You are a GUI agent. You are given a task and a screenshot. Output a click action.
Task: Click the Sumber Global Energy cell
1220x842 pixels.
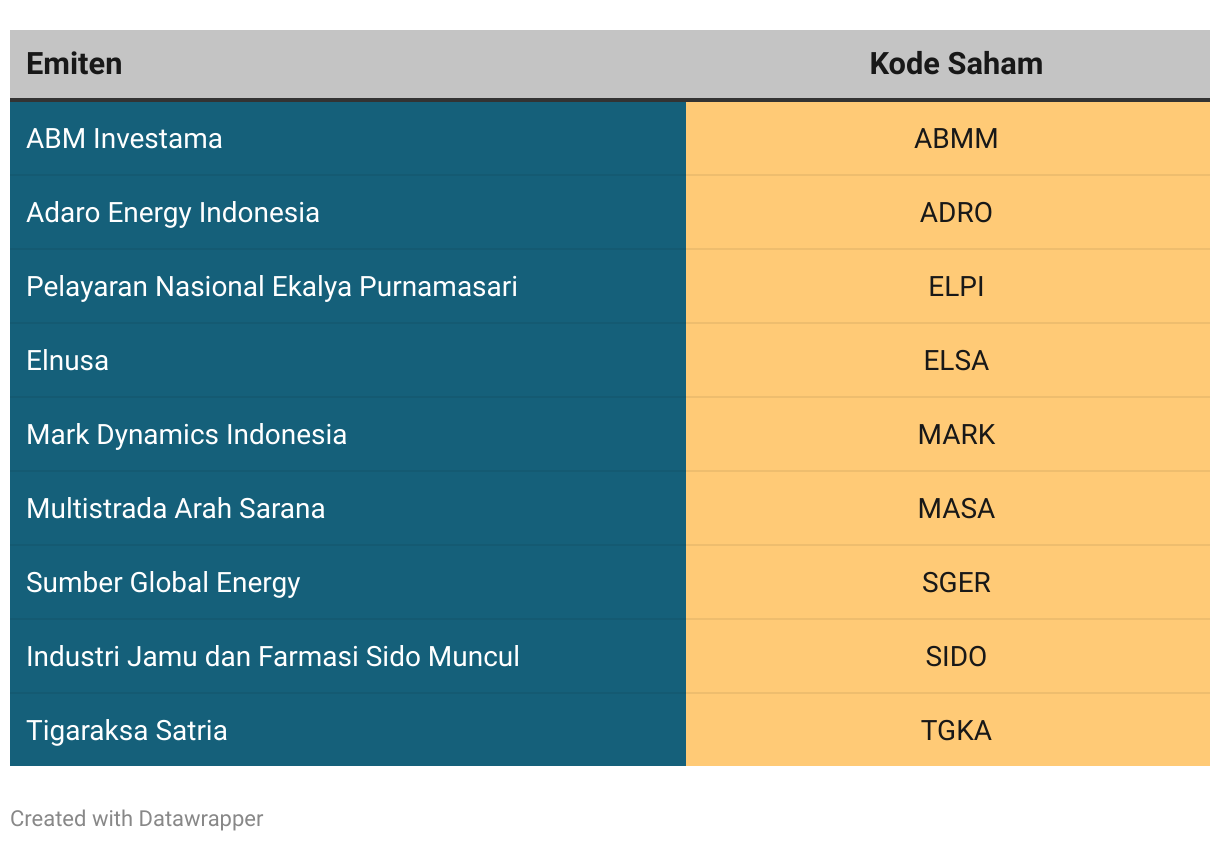coord(347,582)
